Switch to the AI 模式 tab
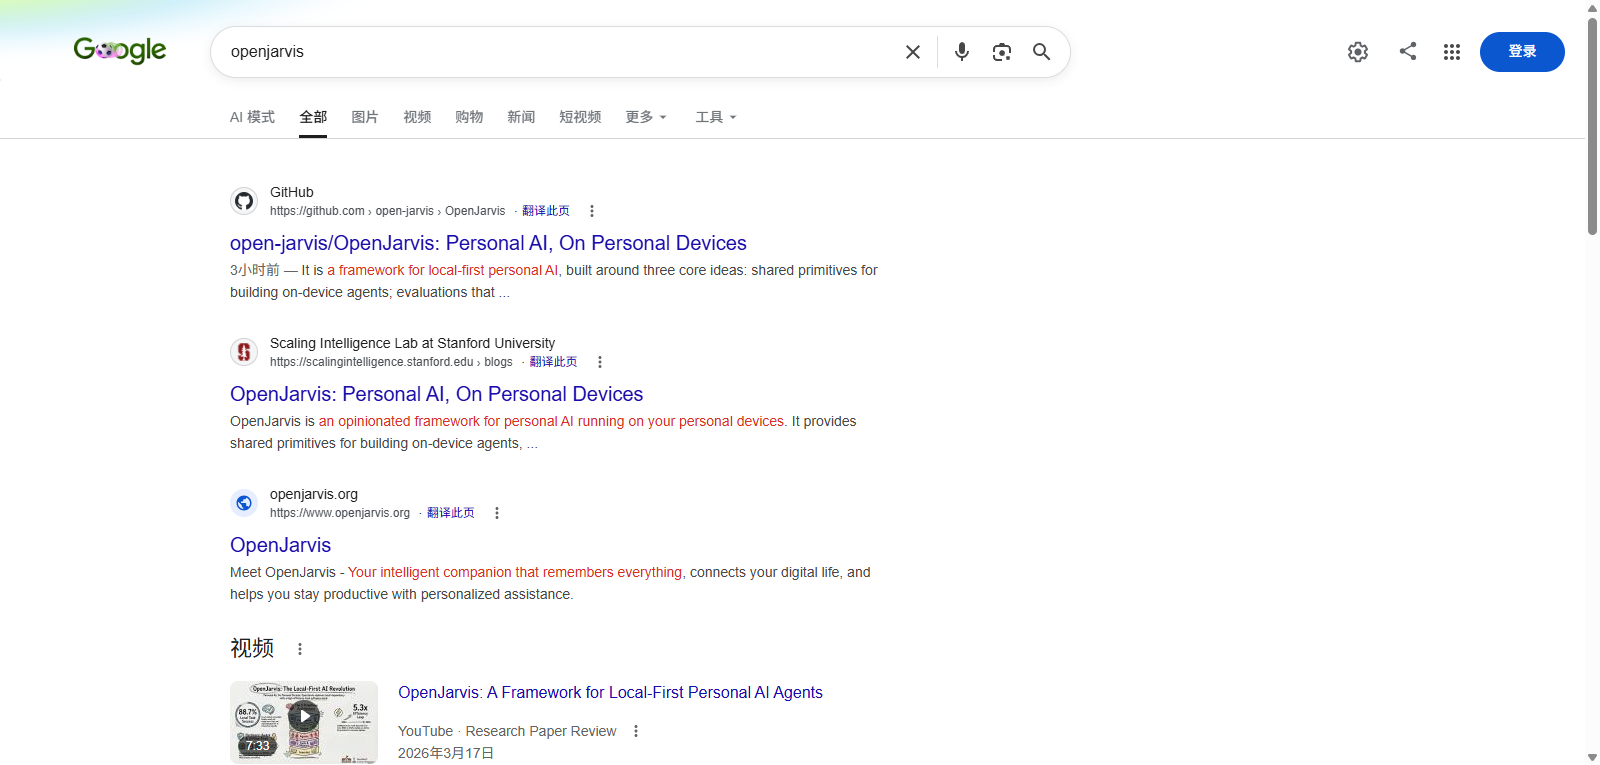 coord(252,117)
